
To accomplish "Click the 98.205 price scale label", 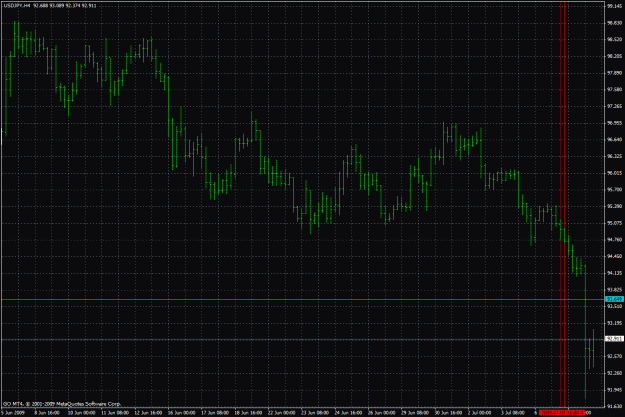I will 614,56.
